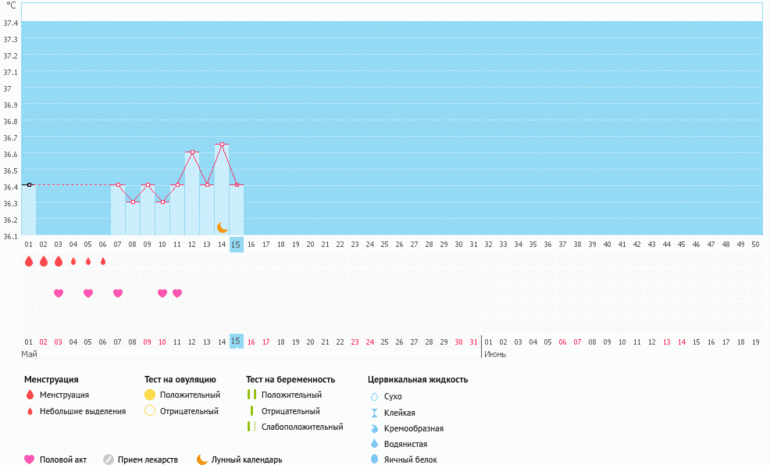Viewport: 770px width, 465px height.
Task: Click the moon icon on chart day 14
Action: click(222, 228)
